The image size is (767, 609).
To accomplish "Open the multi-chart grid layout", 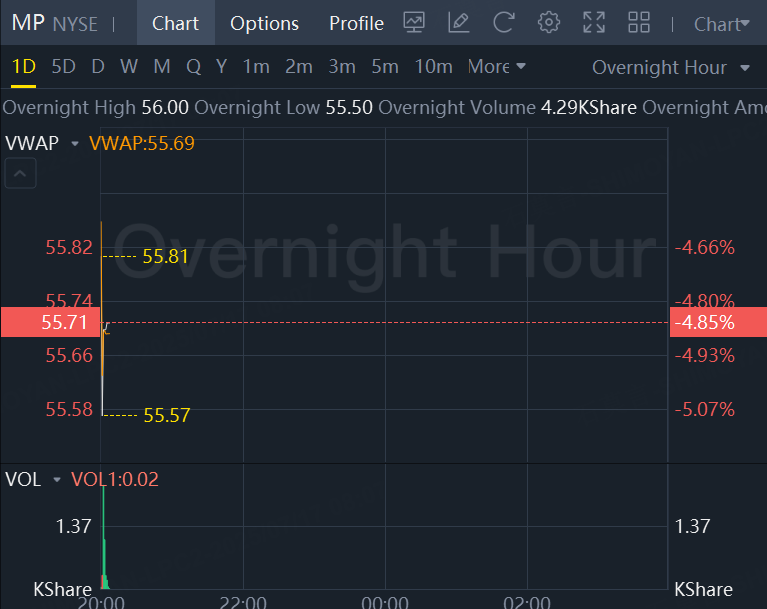I will coord(639,22).
